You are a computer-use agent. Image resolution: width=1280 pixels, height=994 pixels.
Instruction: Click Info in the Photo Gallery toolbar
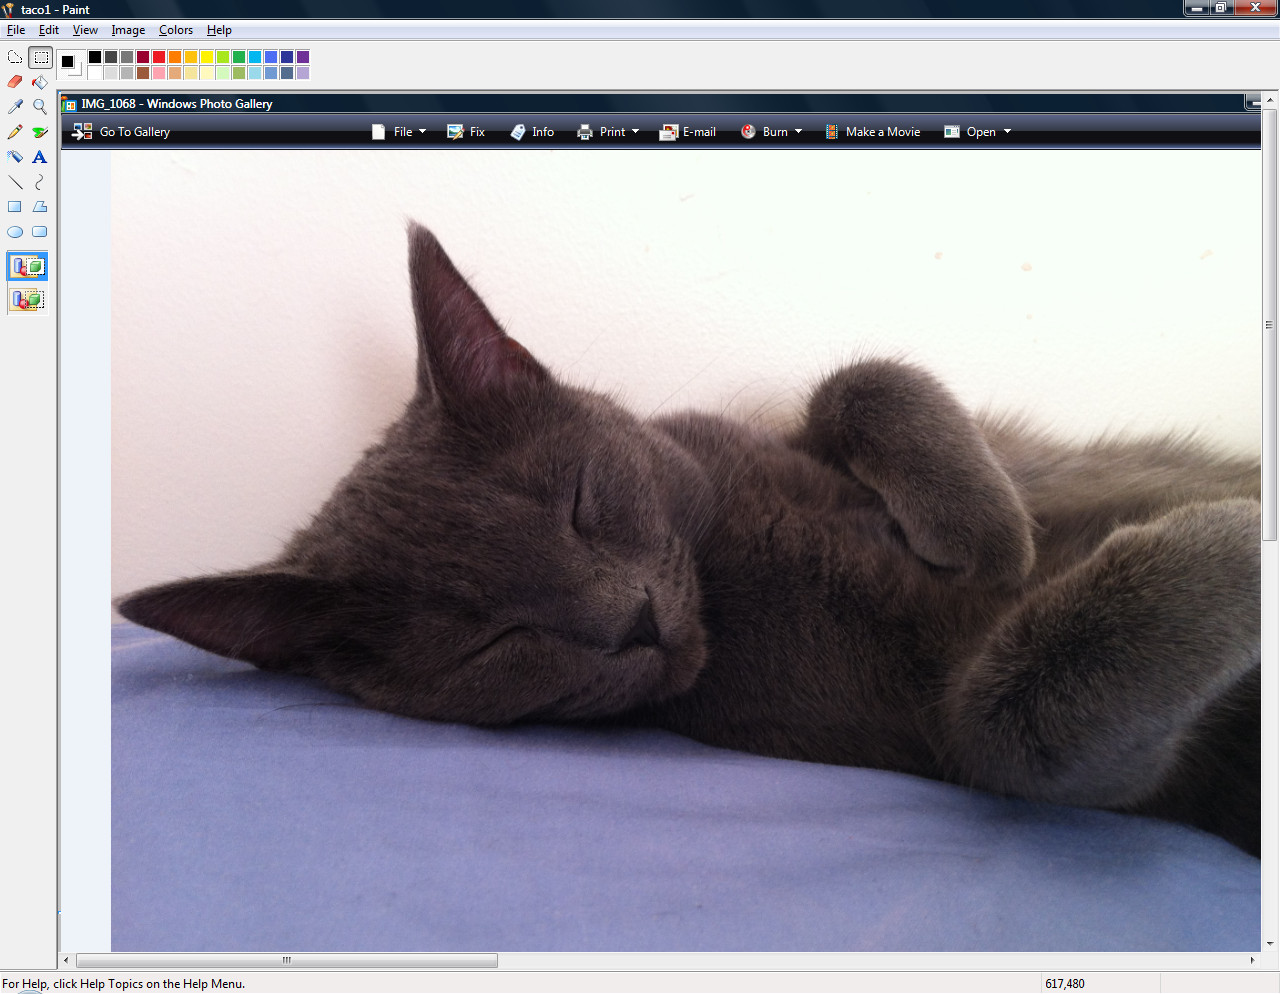pos(532,132)
